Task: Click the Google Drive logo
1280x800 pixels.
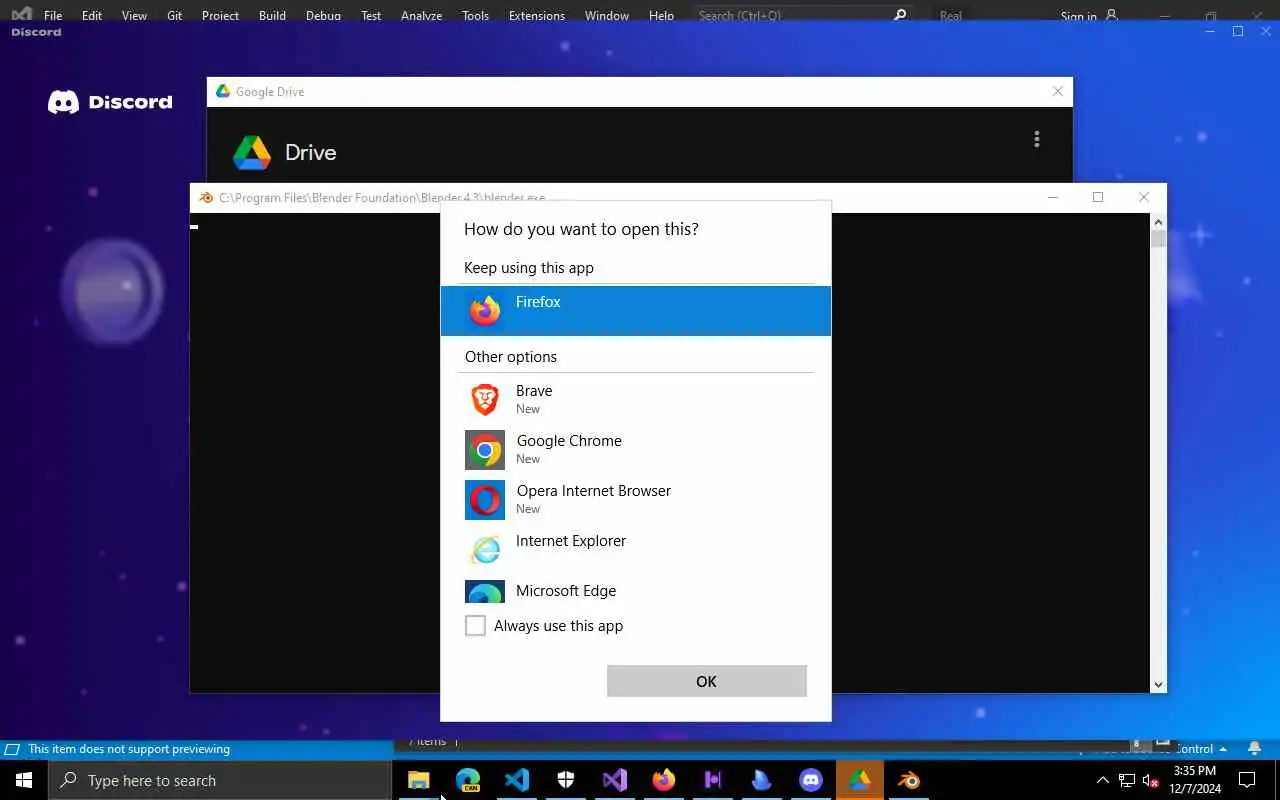Action: [x=252, y=152]
